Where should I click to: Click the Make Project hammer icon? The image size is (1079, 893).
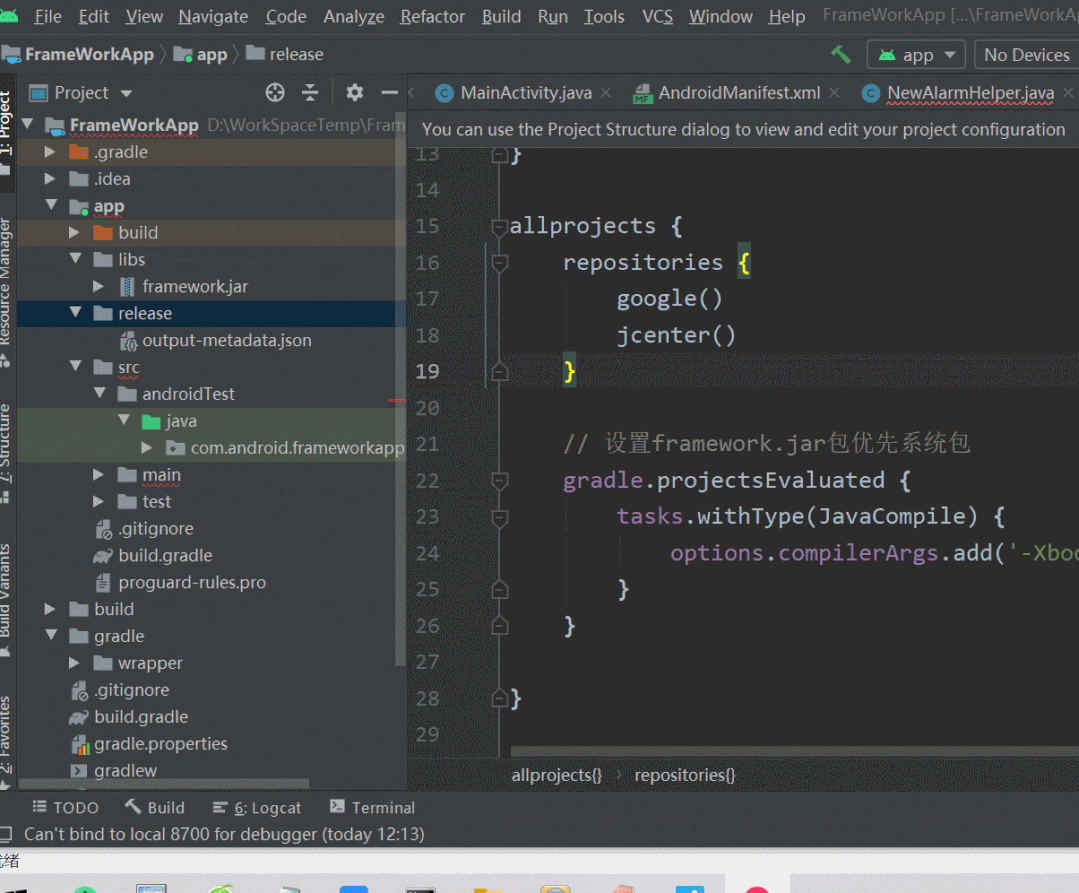click(840, 54)
